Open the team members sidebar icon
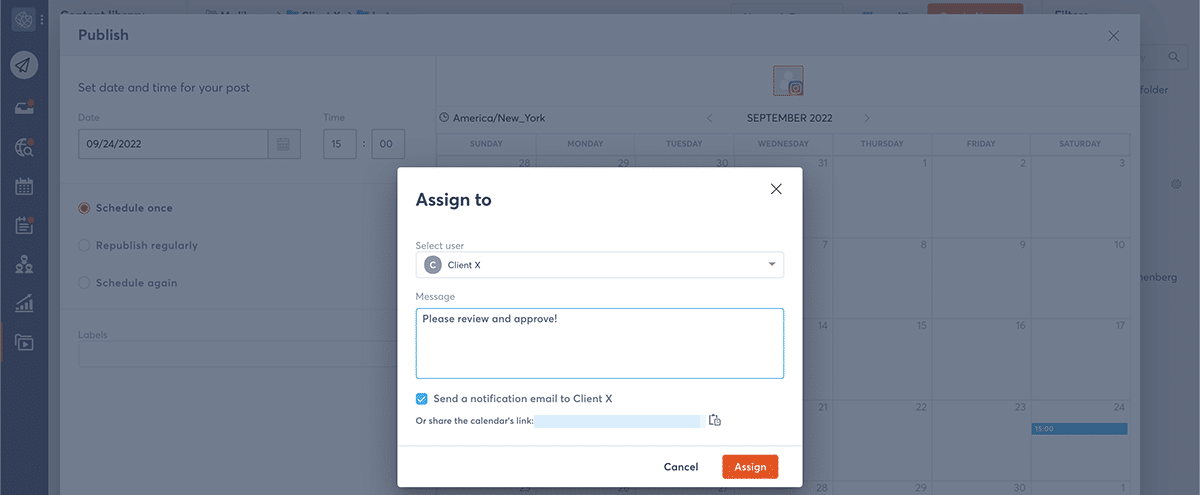Screen dimensions: 1200x495 (x=24, y=264)
